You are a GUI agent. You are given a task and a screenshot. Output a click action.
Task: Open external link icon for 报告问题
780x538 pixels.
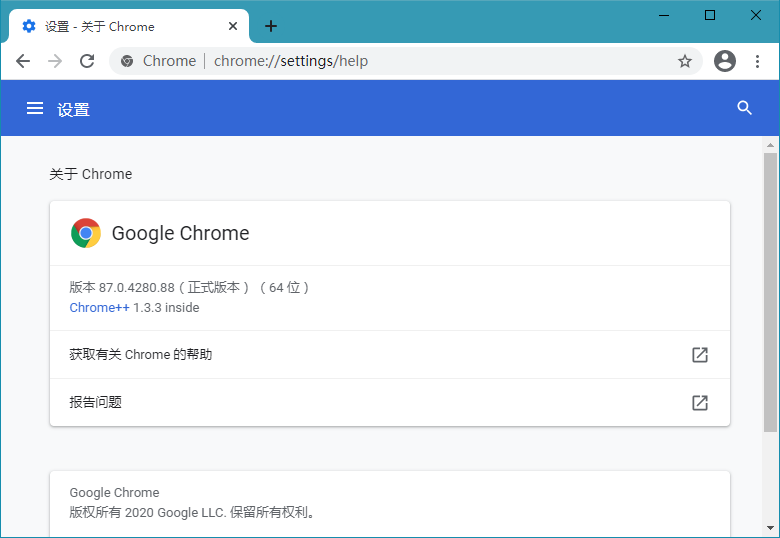tap(700, 402)
